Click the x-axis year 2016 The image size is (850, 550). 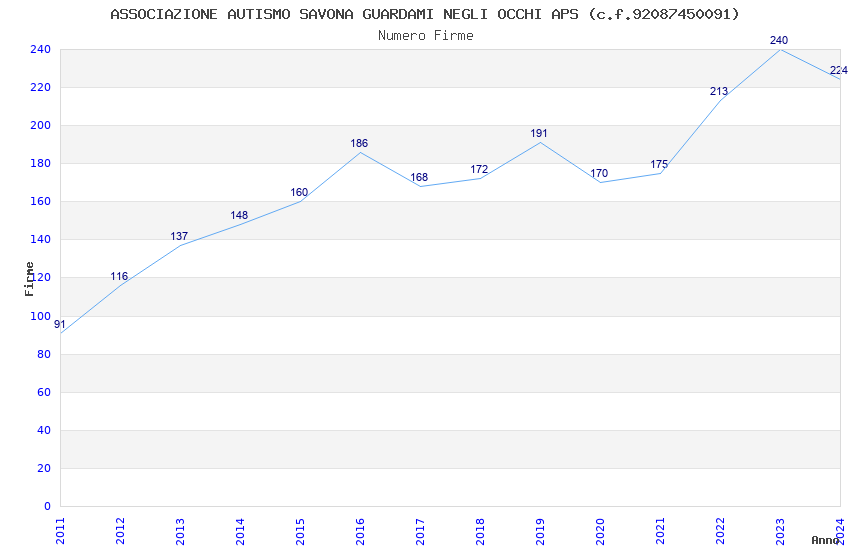[x=360, y=531]
